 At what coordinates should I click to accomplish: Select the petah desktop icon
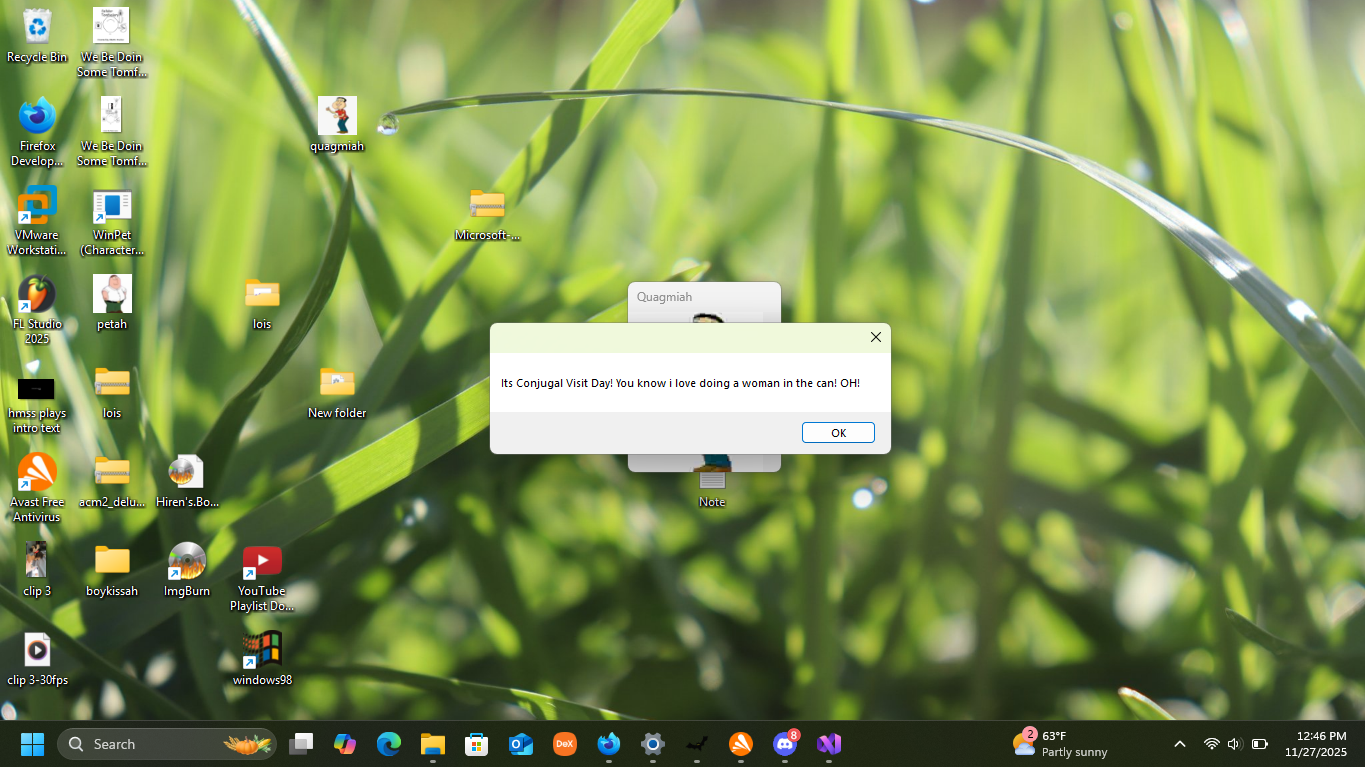click(x=112, y=302)
